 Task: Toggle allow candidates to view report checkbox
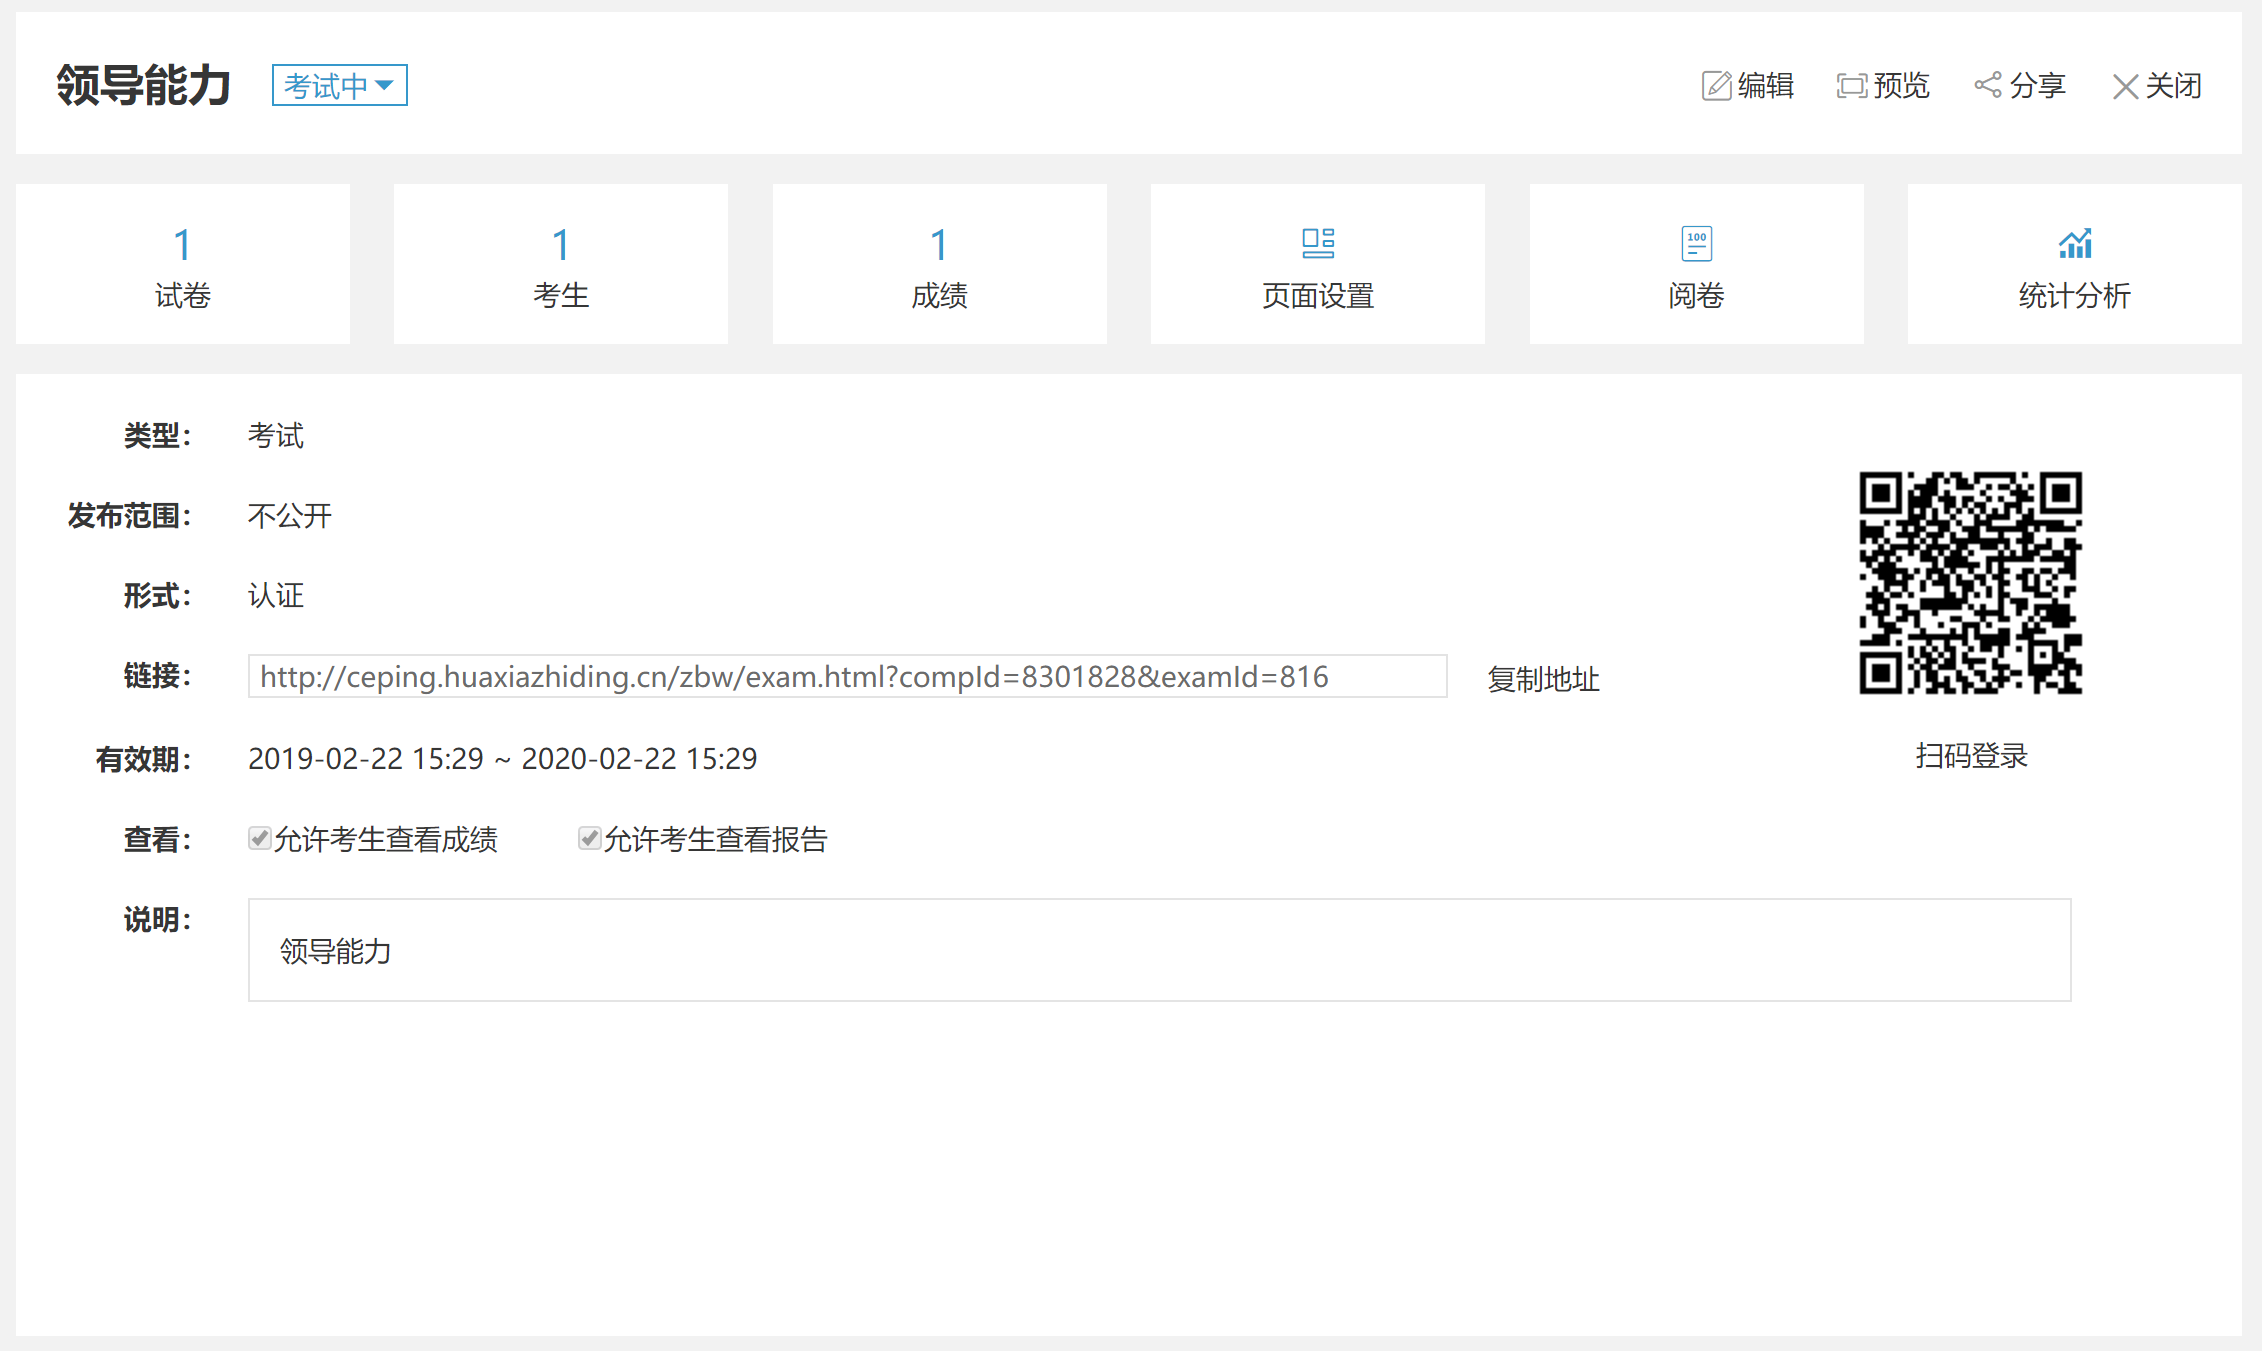[590, 838]
